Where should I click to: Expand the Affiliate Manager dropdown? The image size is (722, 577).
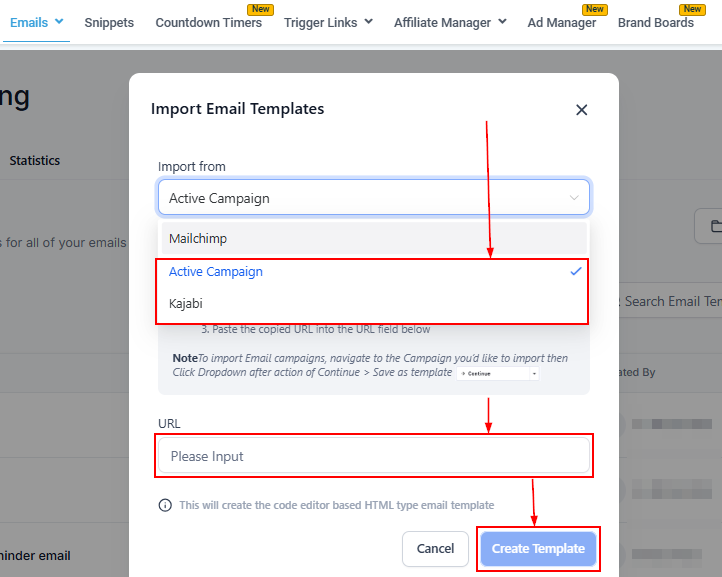pos(501,22)
